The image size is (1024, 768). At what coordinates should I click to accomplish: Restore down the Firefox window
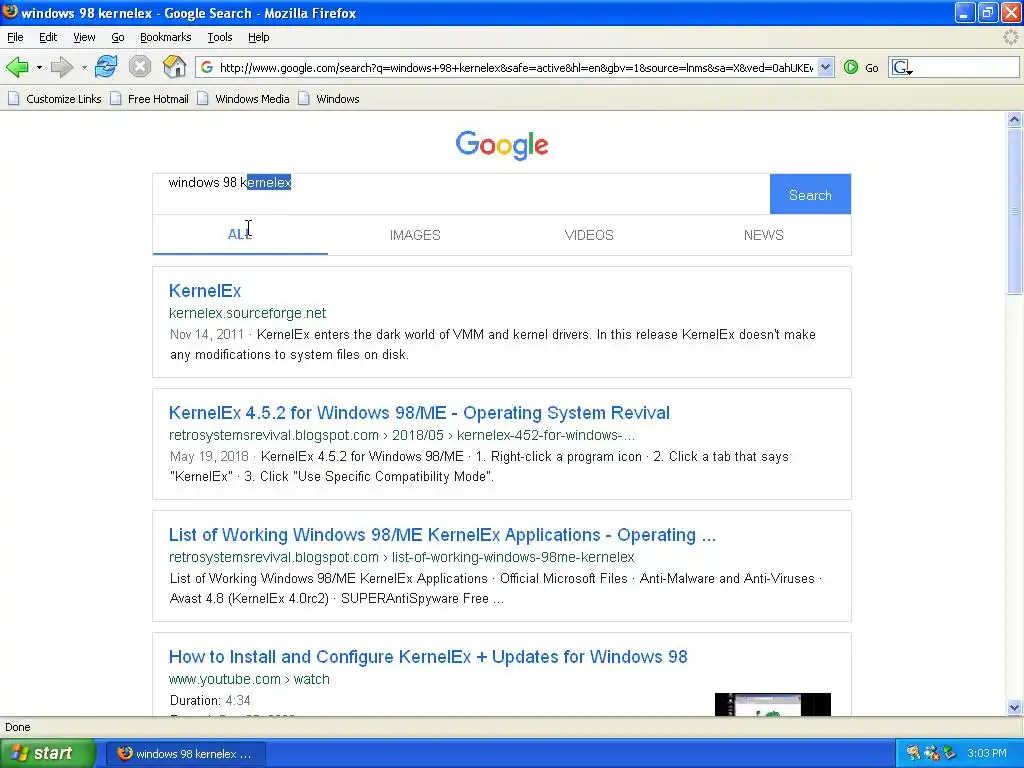coord(987,12)
